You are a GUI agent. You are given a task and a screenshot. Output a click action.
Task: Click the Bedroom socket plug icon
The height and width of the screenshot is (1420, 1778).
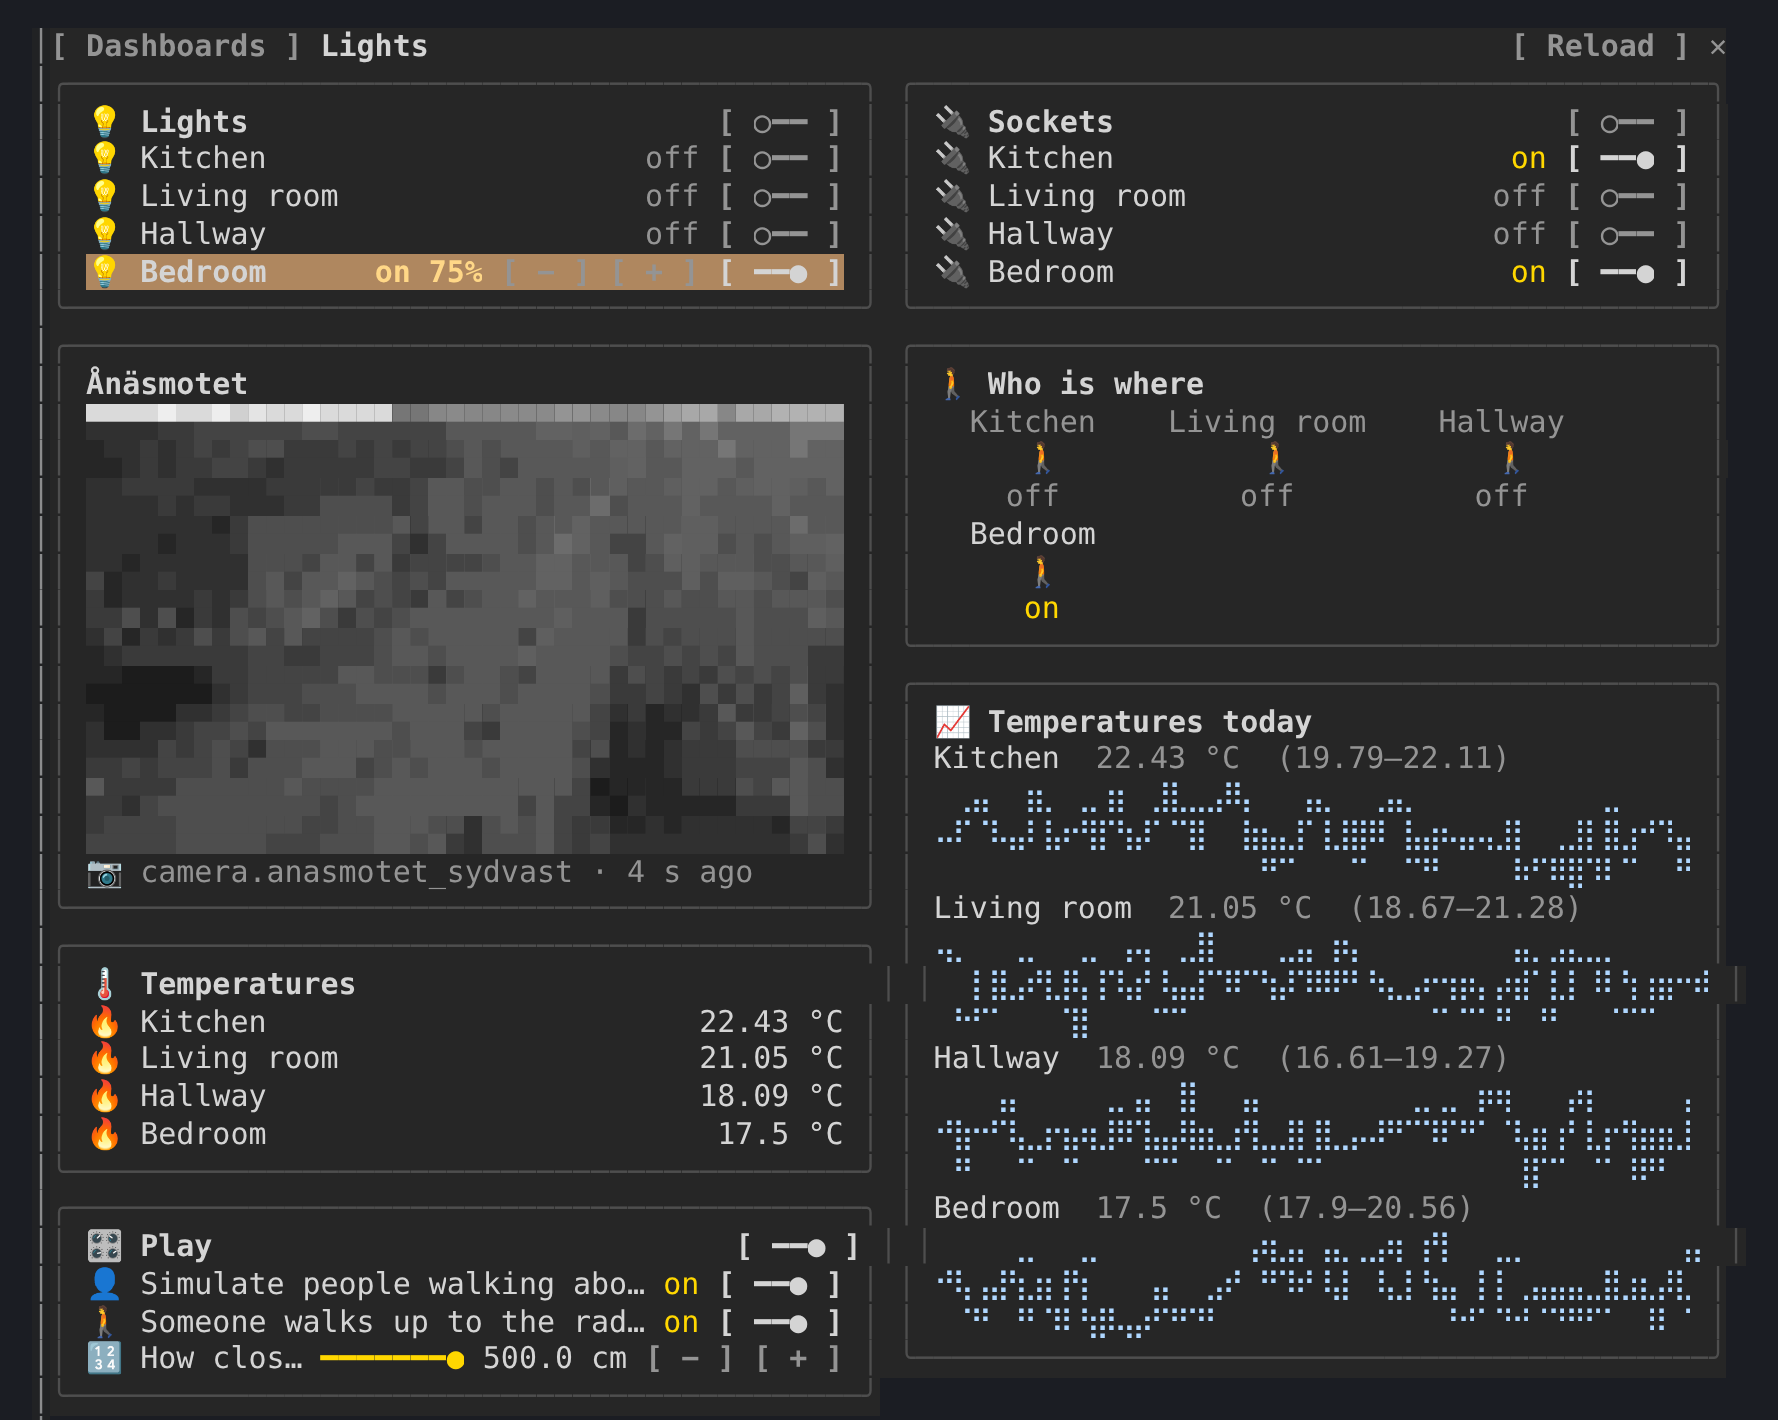(x=952, y=272)
